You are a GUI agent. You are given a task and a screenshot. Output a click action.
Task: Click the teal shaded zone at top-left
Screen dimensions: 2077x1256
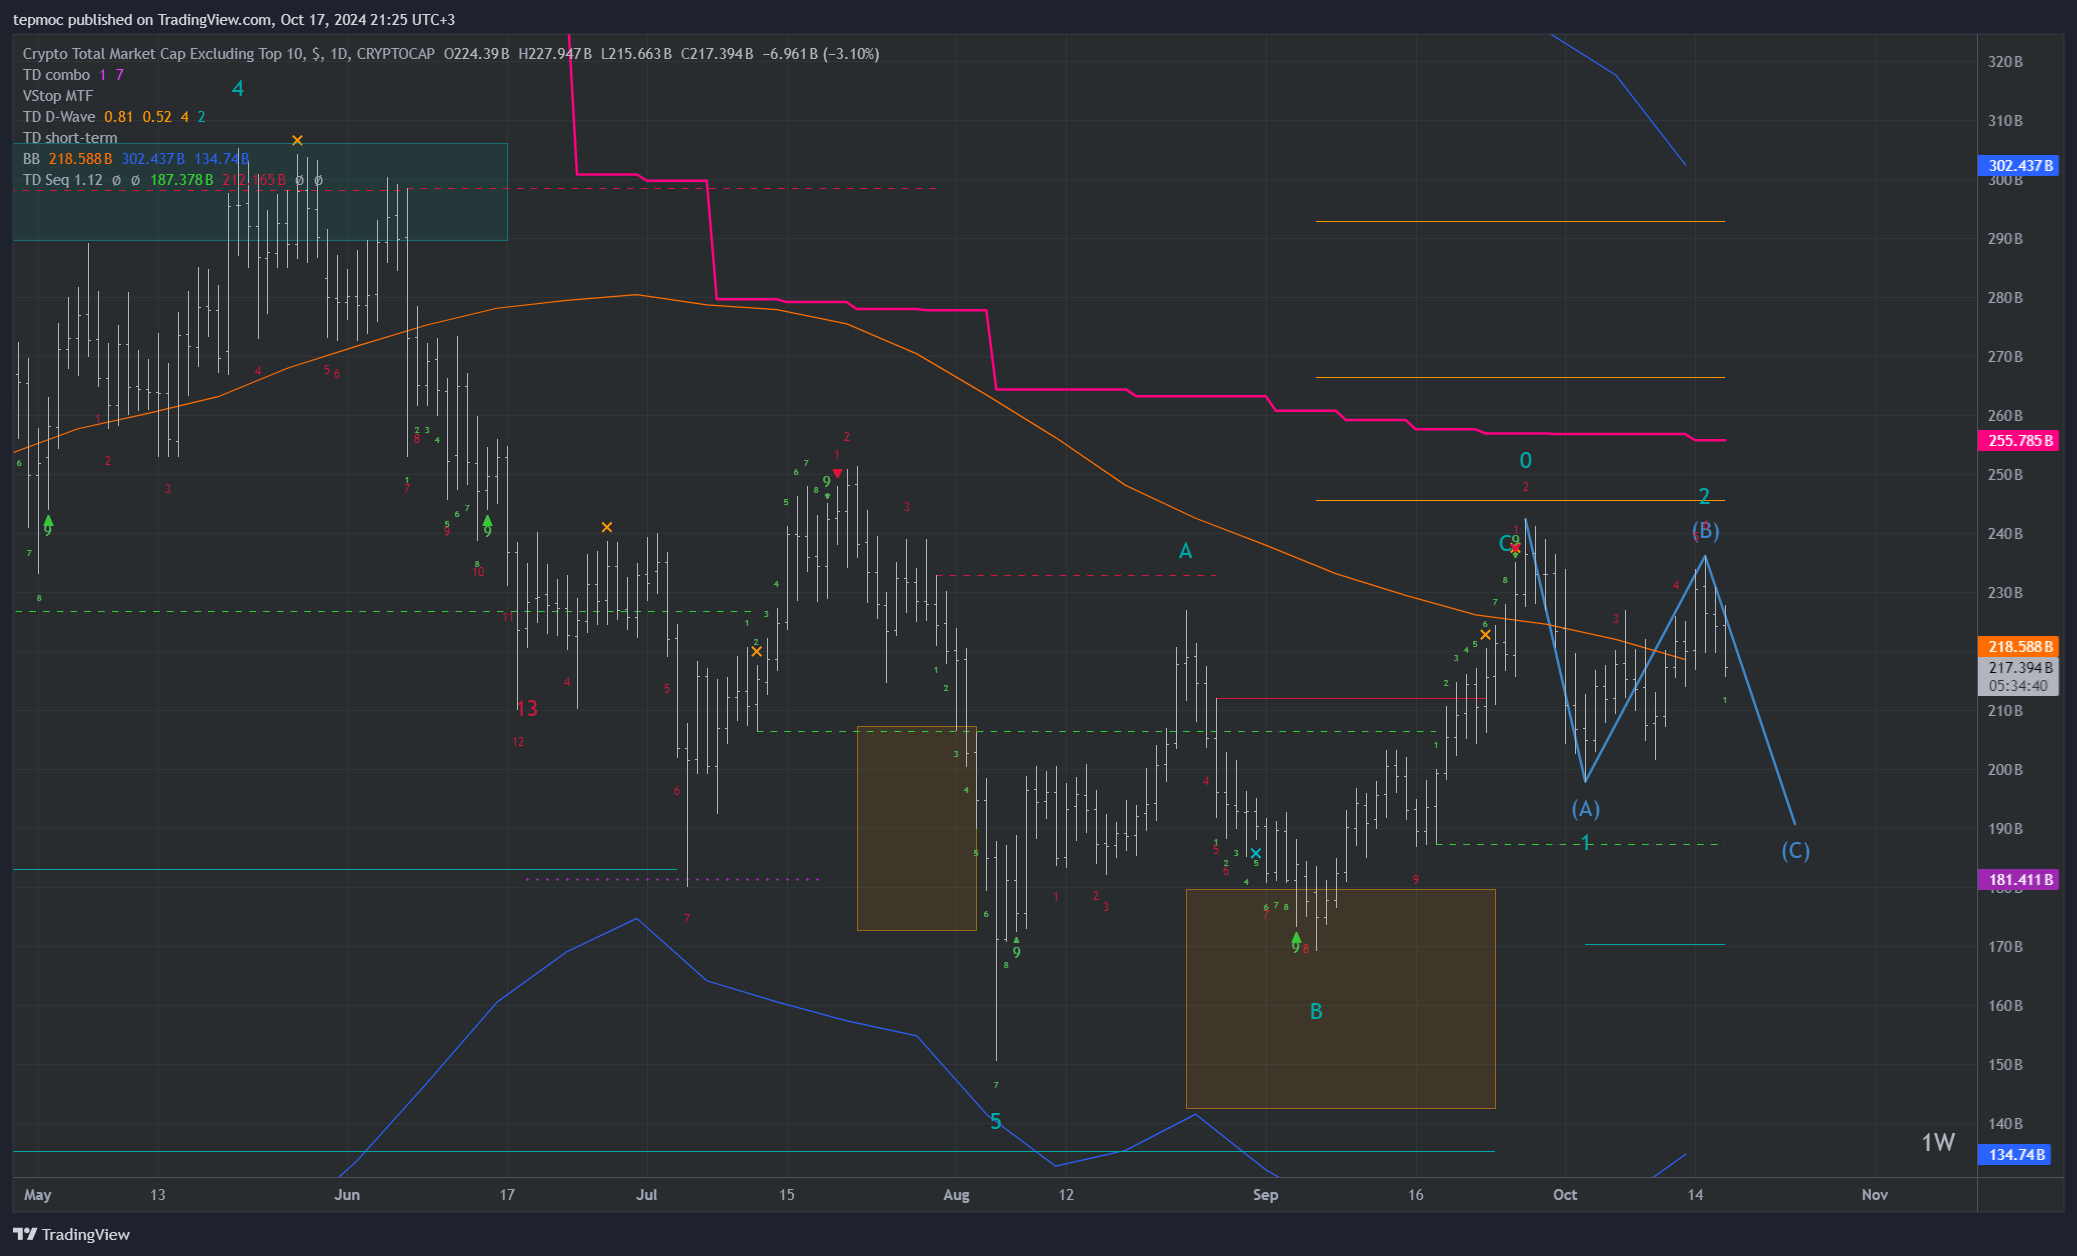click(x=260, y=192)
